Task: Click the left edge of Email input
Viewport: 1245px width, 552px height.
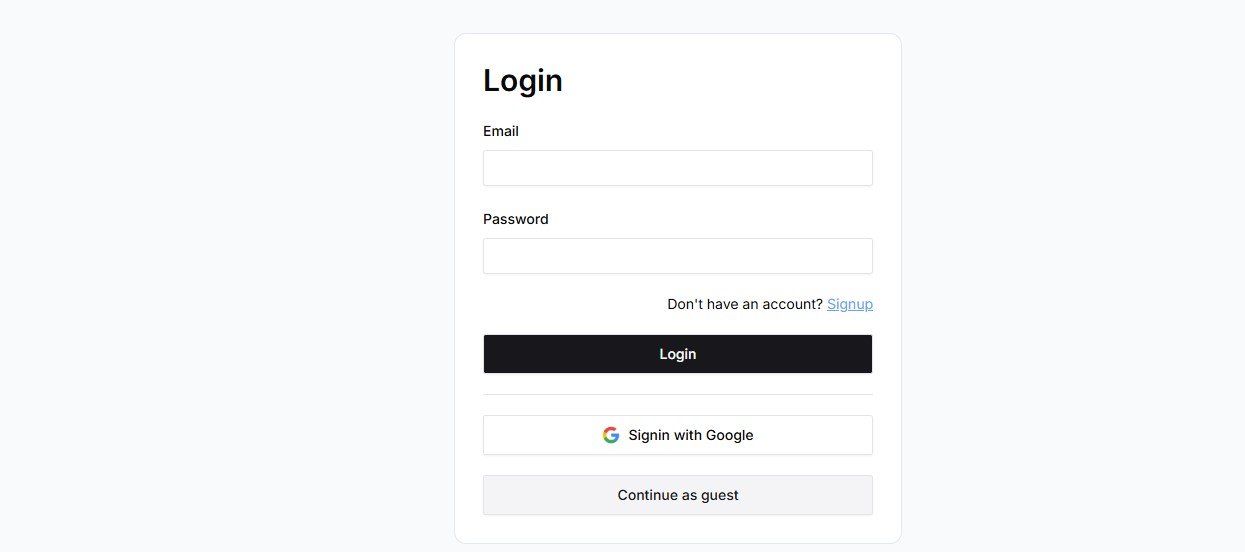Action: coord(492,168)
